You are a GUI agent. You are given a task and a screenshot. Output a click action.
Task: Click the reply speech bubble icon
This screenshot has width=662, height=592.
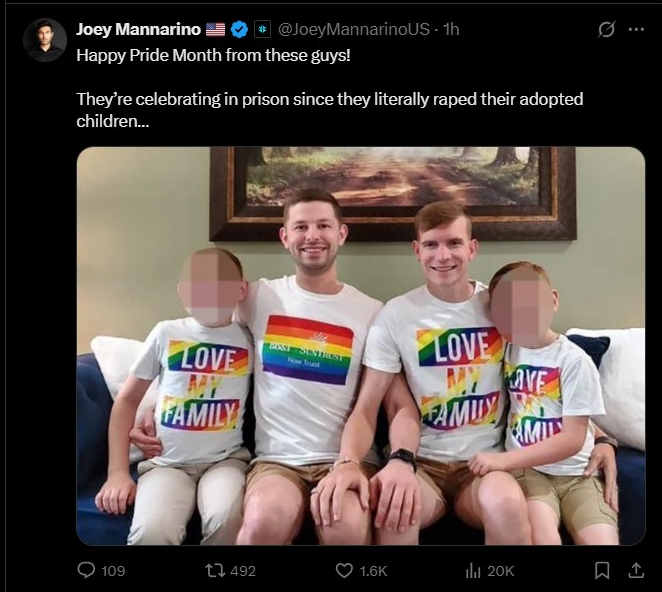click(x=86, y=570)
